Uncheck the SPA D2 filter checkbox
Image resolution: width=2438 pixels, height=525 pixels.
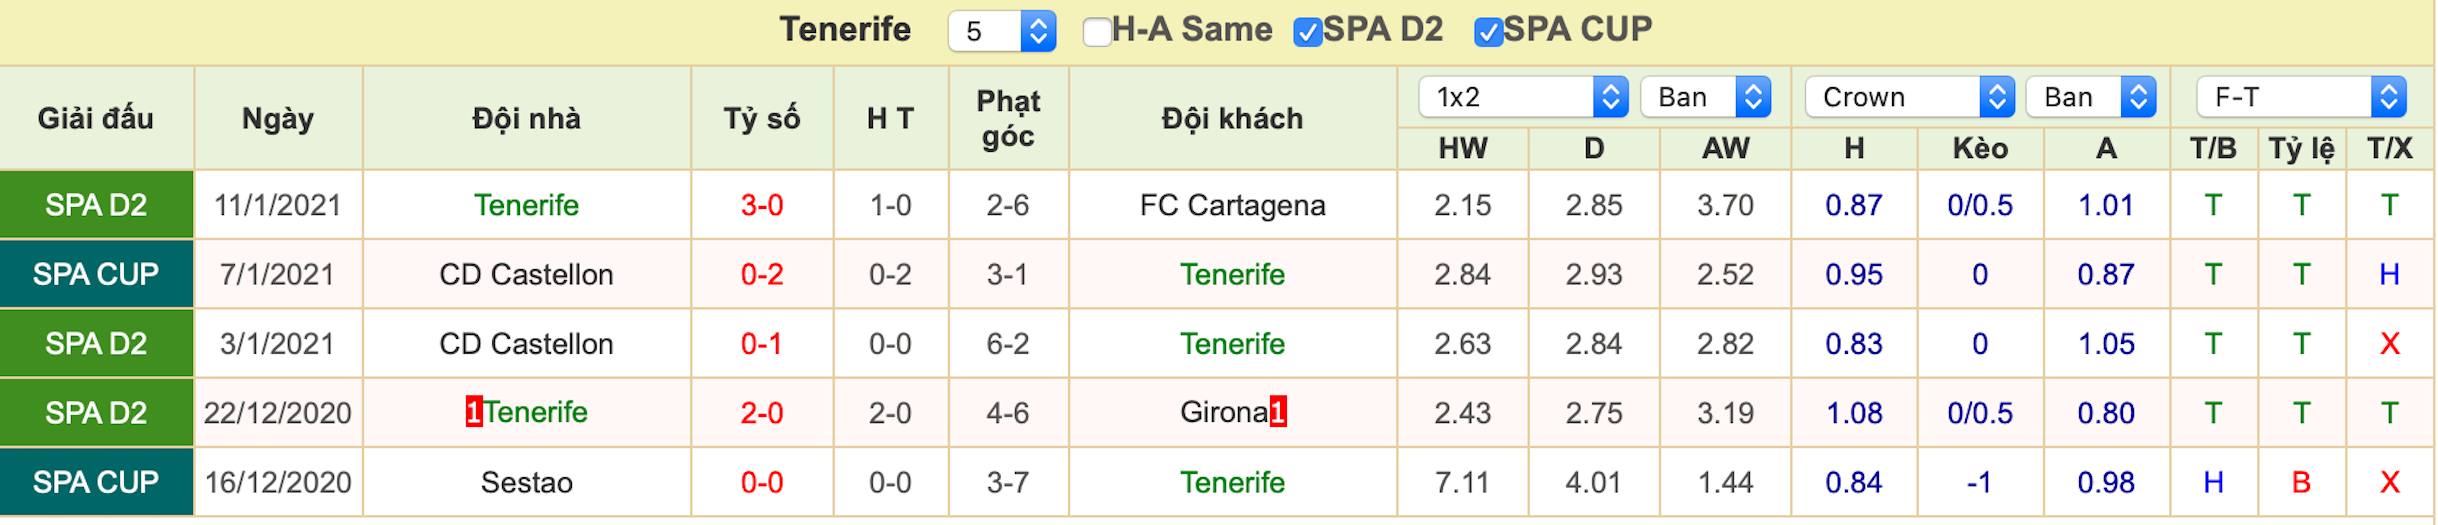1307,32
